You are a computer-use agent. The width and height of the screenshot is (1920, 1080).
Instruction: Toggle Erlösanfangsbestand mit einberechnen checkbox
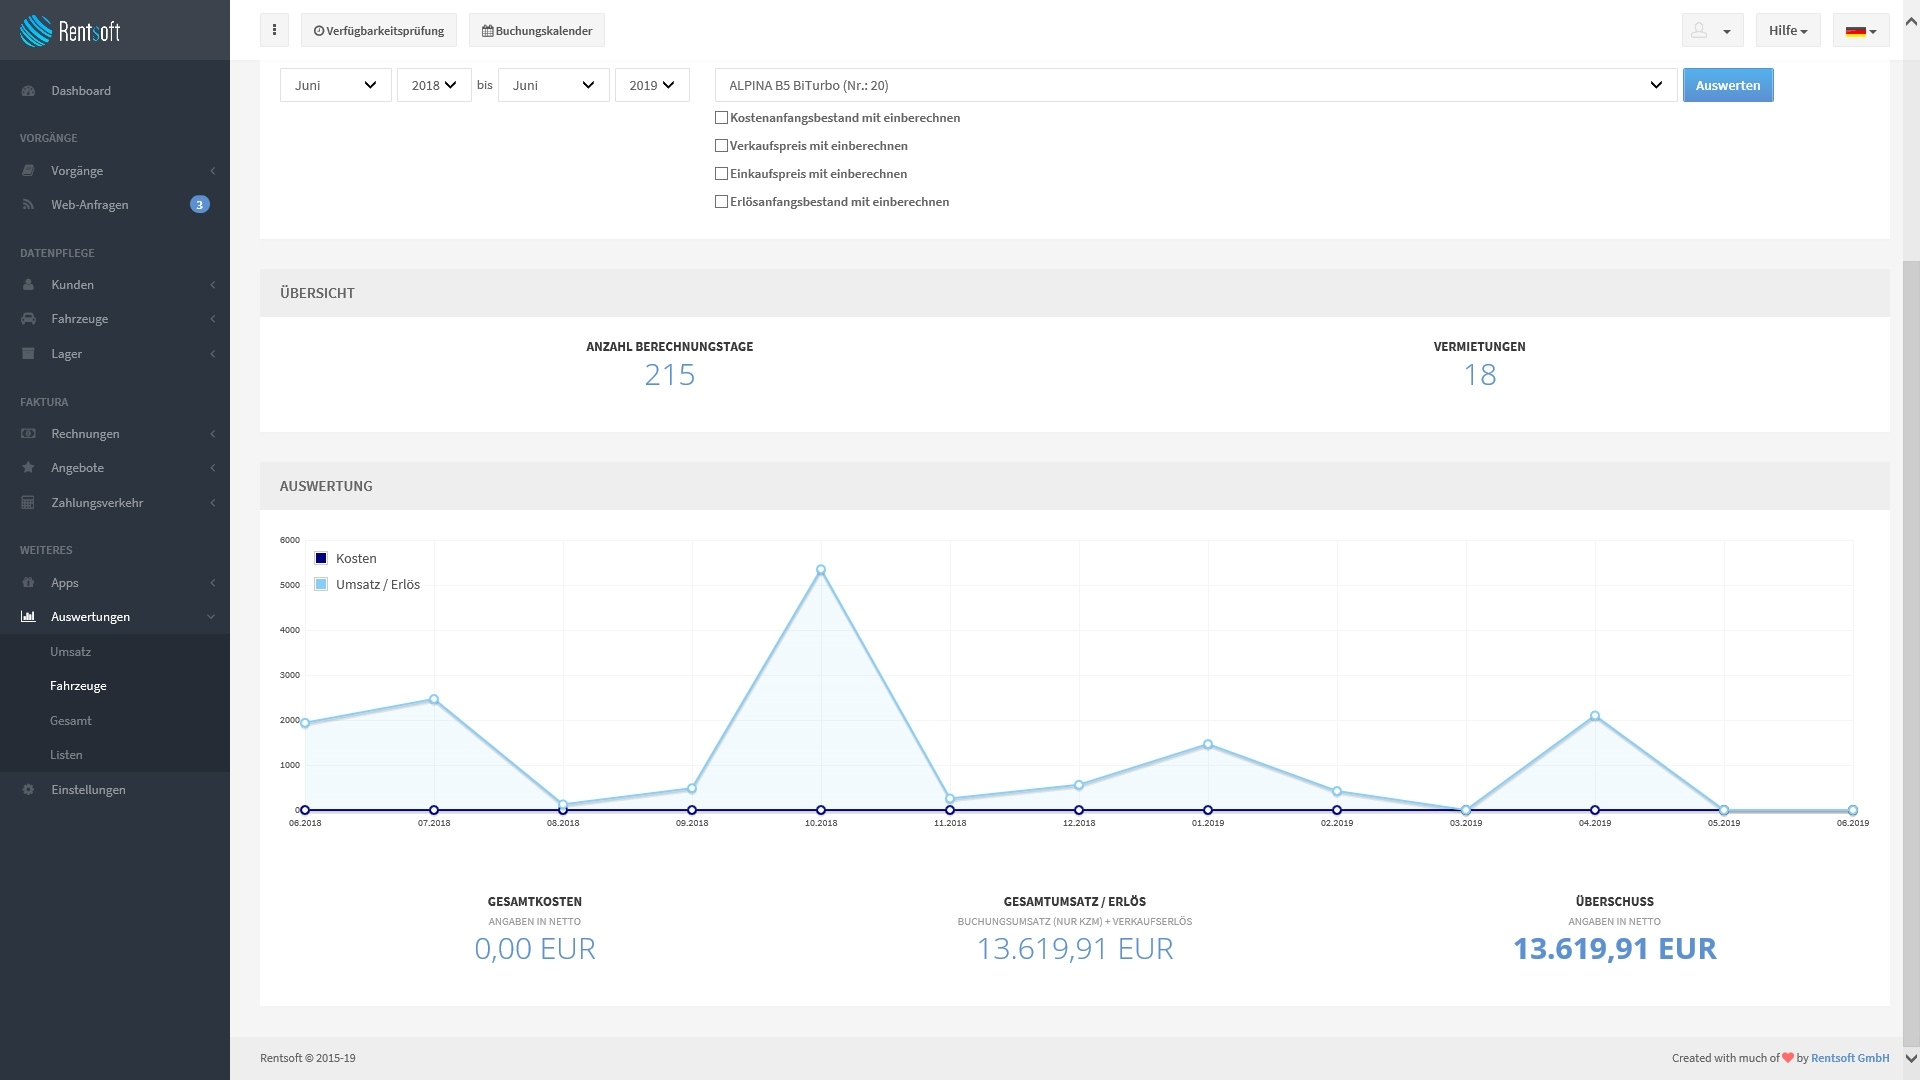(x=721, y=202)
